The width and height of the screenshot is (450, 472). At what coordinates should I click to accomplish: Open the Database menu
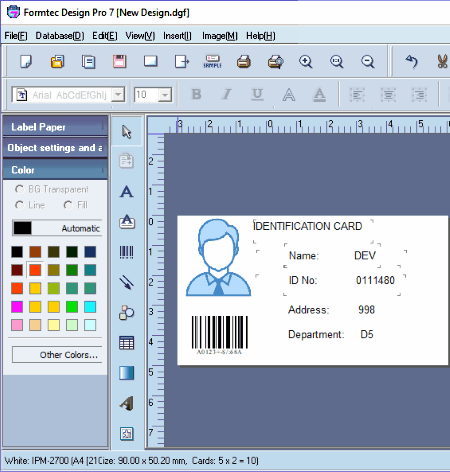click(60, 36)
